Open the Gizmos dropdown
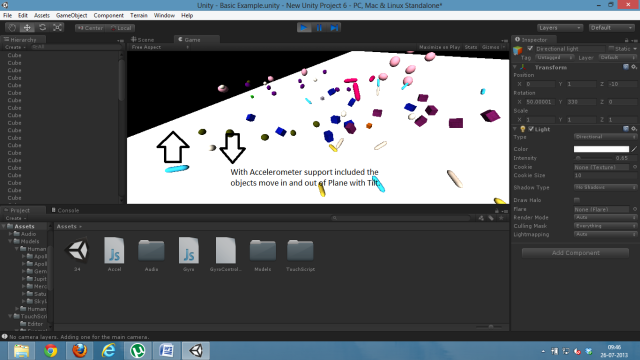The image size is (640, 360). coord(493,47)
